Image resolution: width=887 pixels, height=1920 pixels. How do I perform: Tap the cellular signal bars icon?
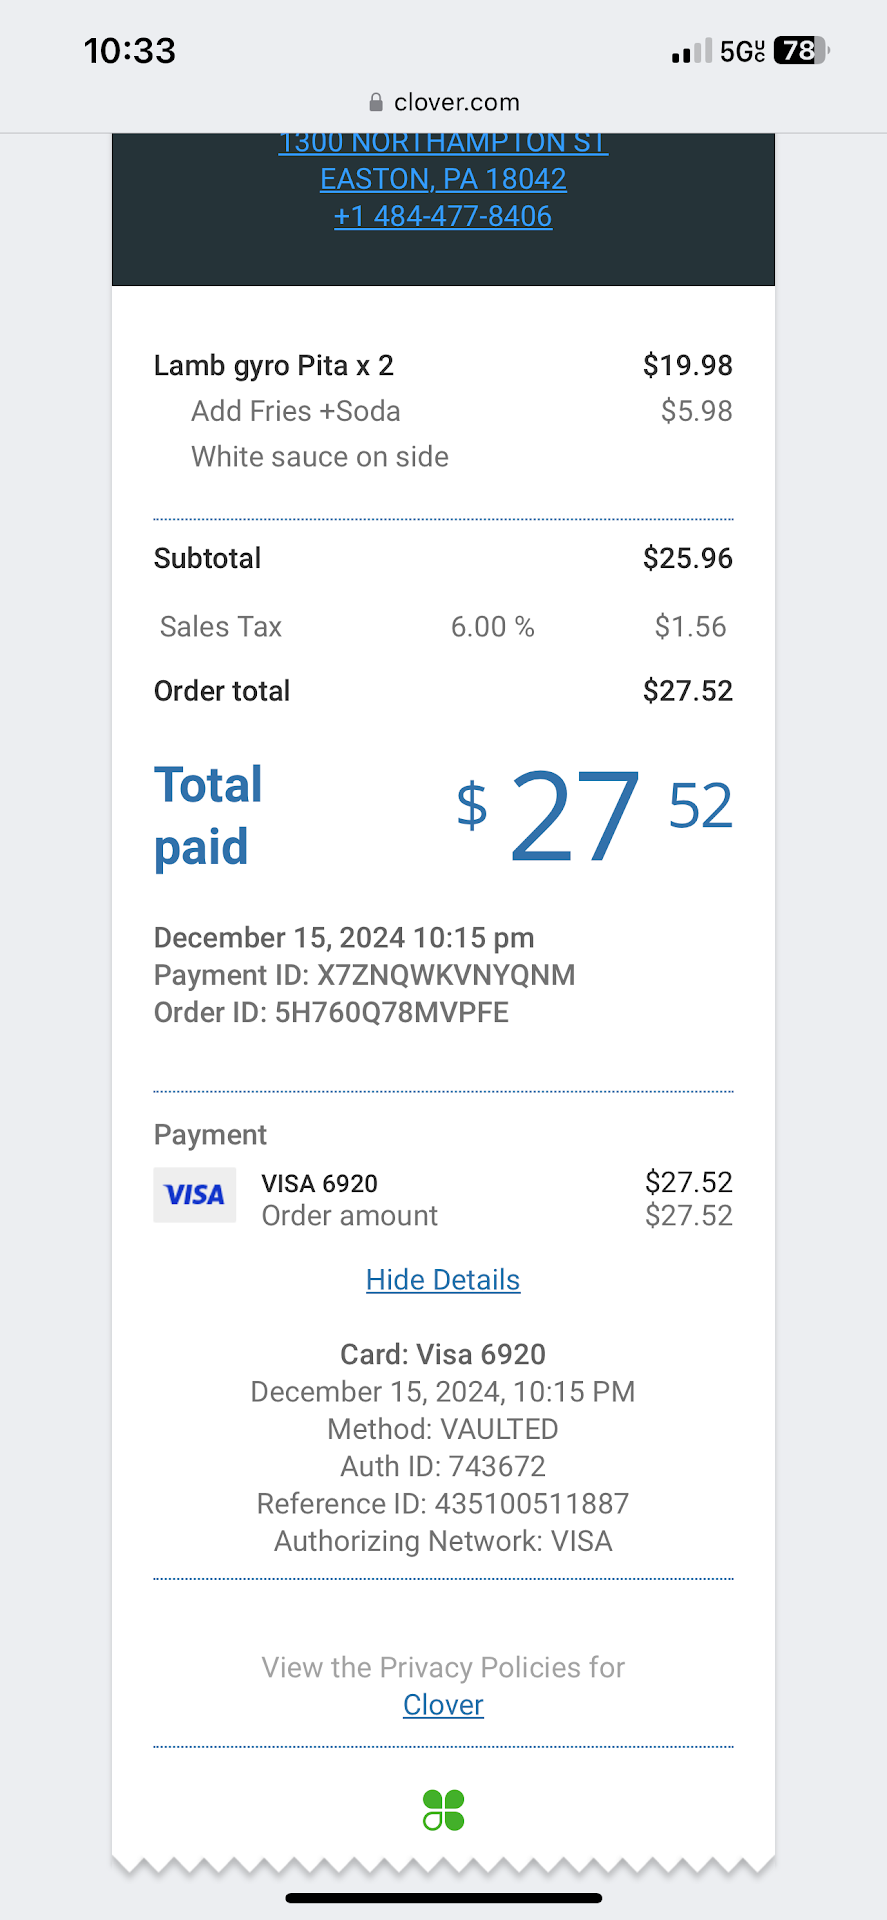tap(692, 51)
